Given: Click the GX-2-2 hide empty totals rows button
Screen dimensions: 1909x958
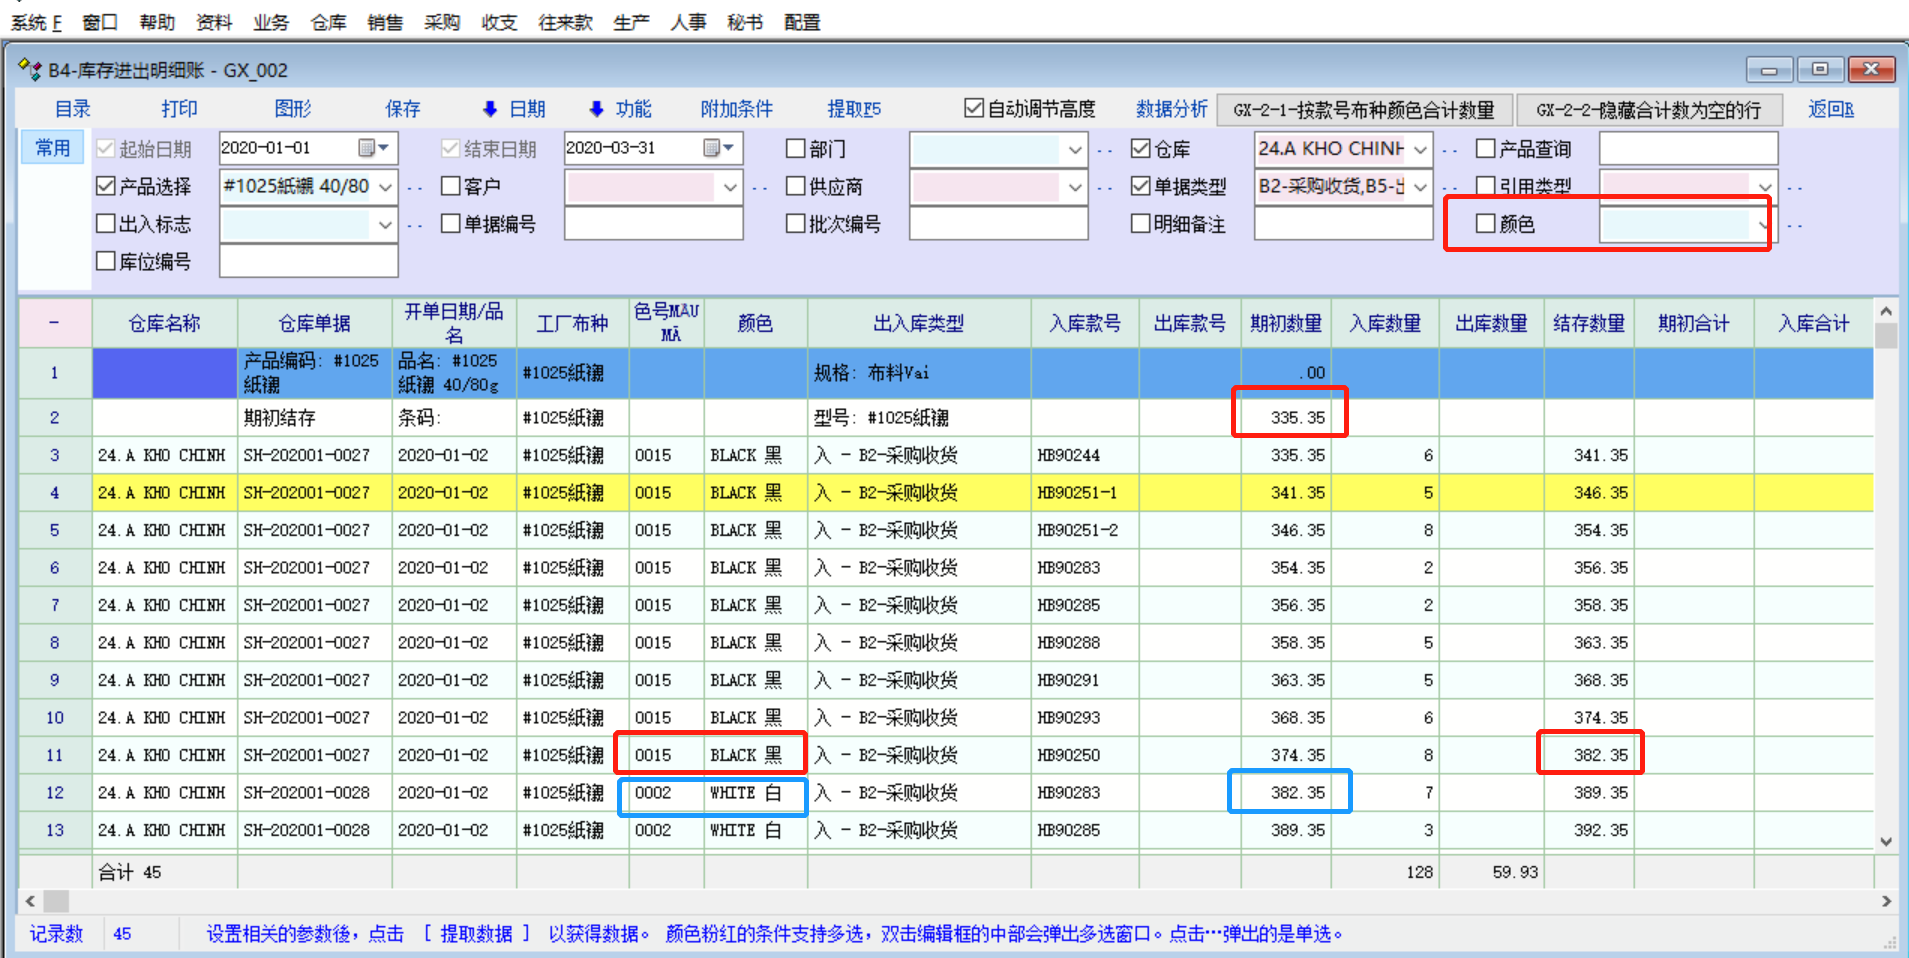Looking at the screenshot, I should pyautogui.click(x=1648, y=110).
